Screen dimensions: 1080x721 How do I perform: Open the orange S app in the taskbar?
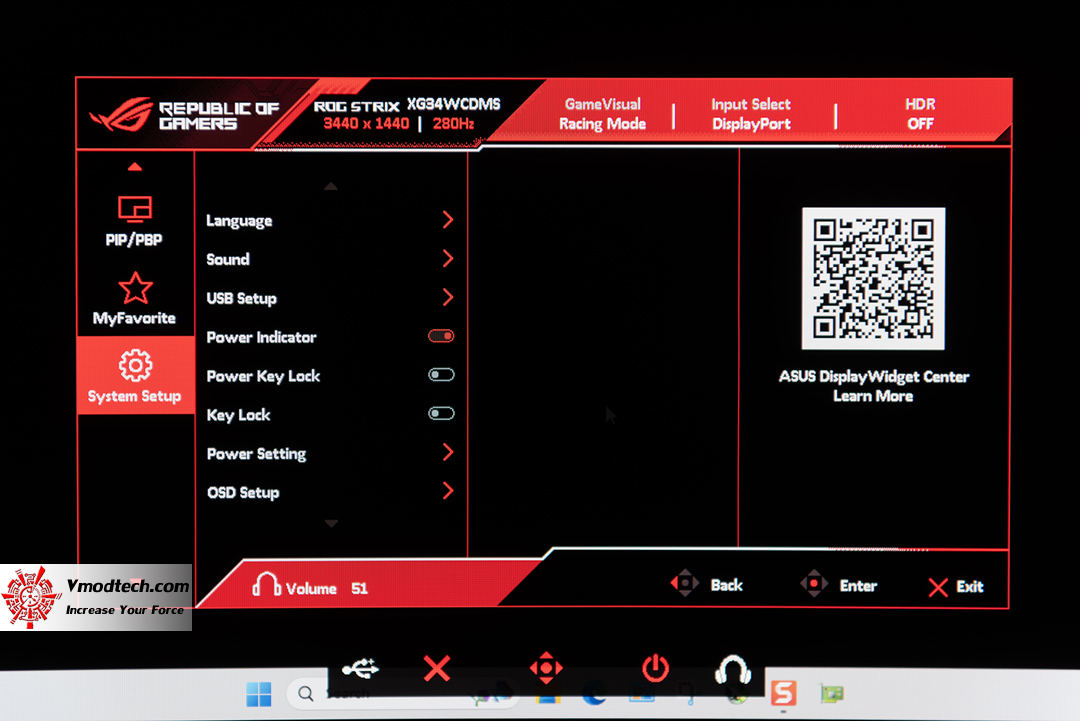pyautogui.click(x=784, y=693)
